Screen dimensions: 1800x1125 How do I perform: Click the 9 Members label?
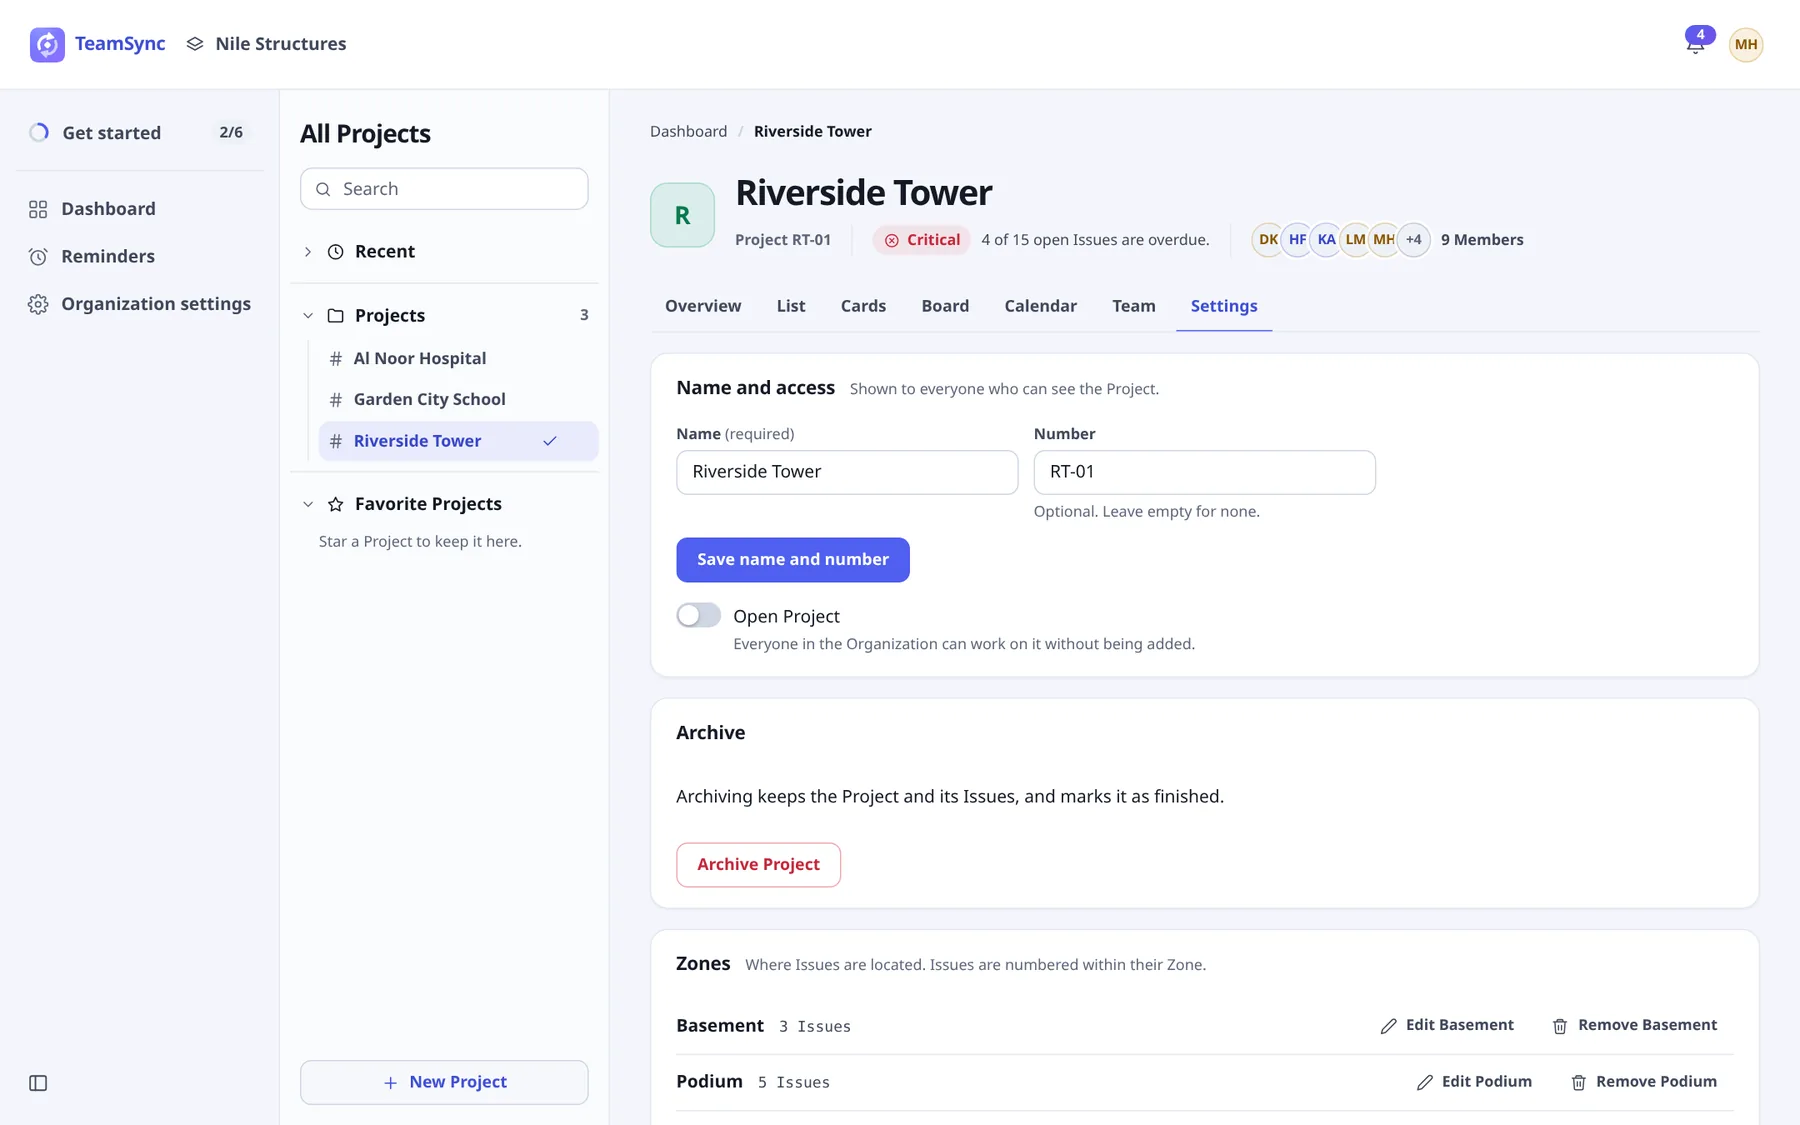[x=1482, y=240]
